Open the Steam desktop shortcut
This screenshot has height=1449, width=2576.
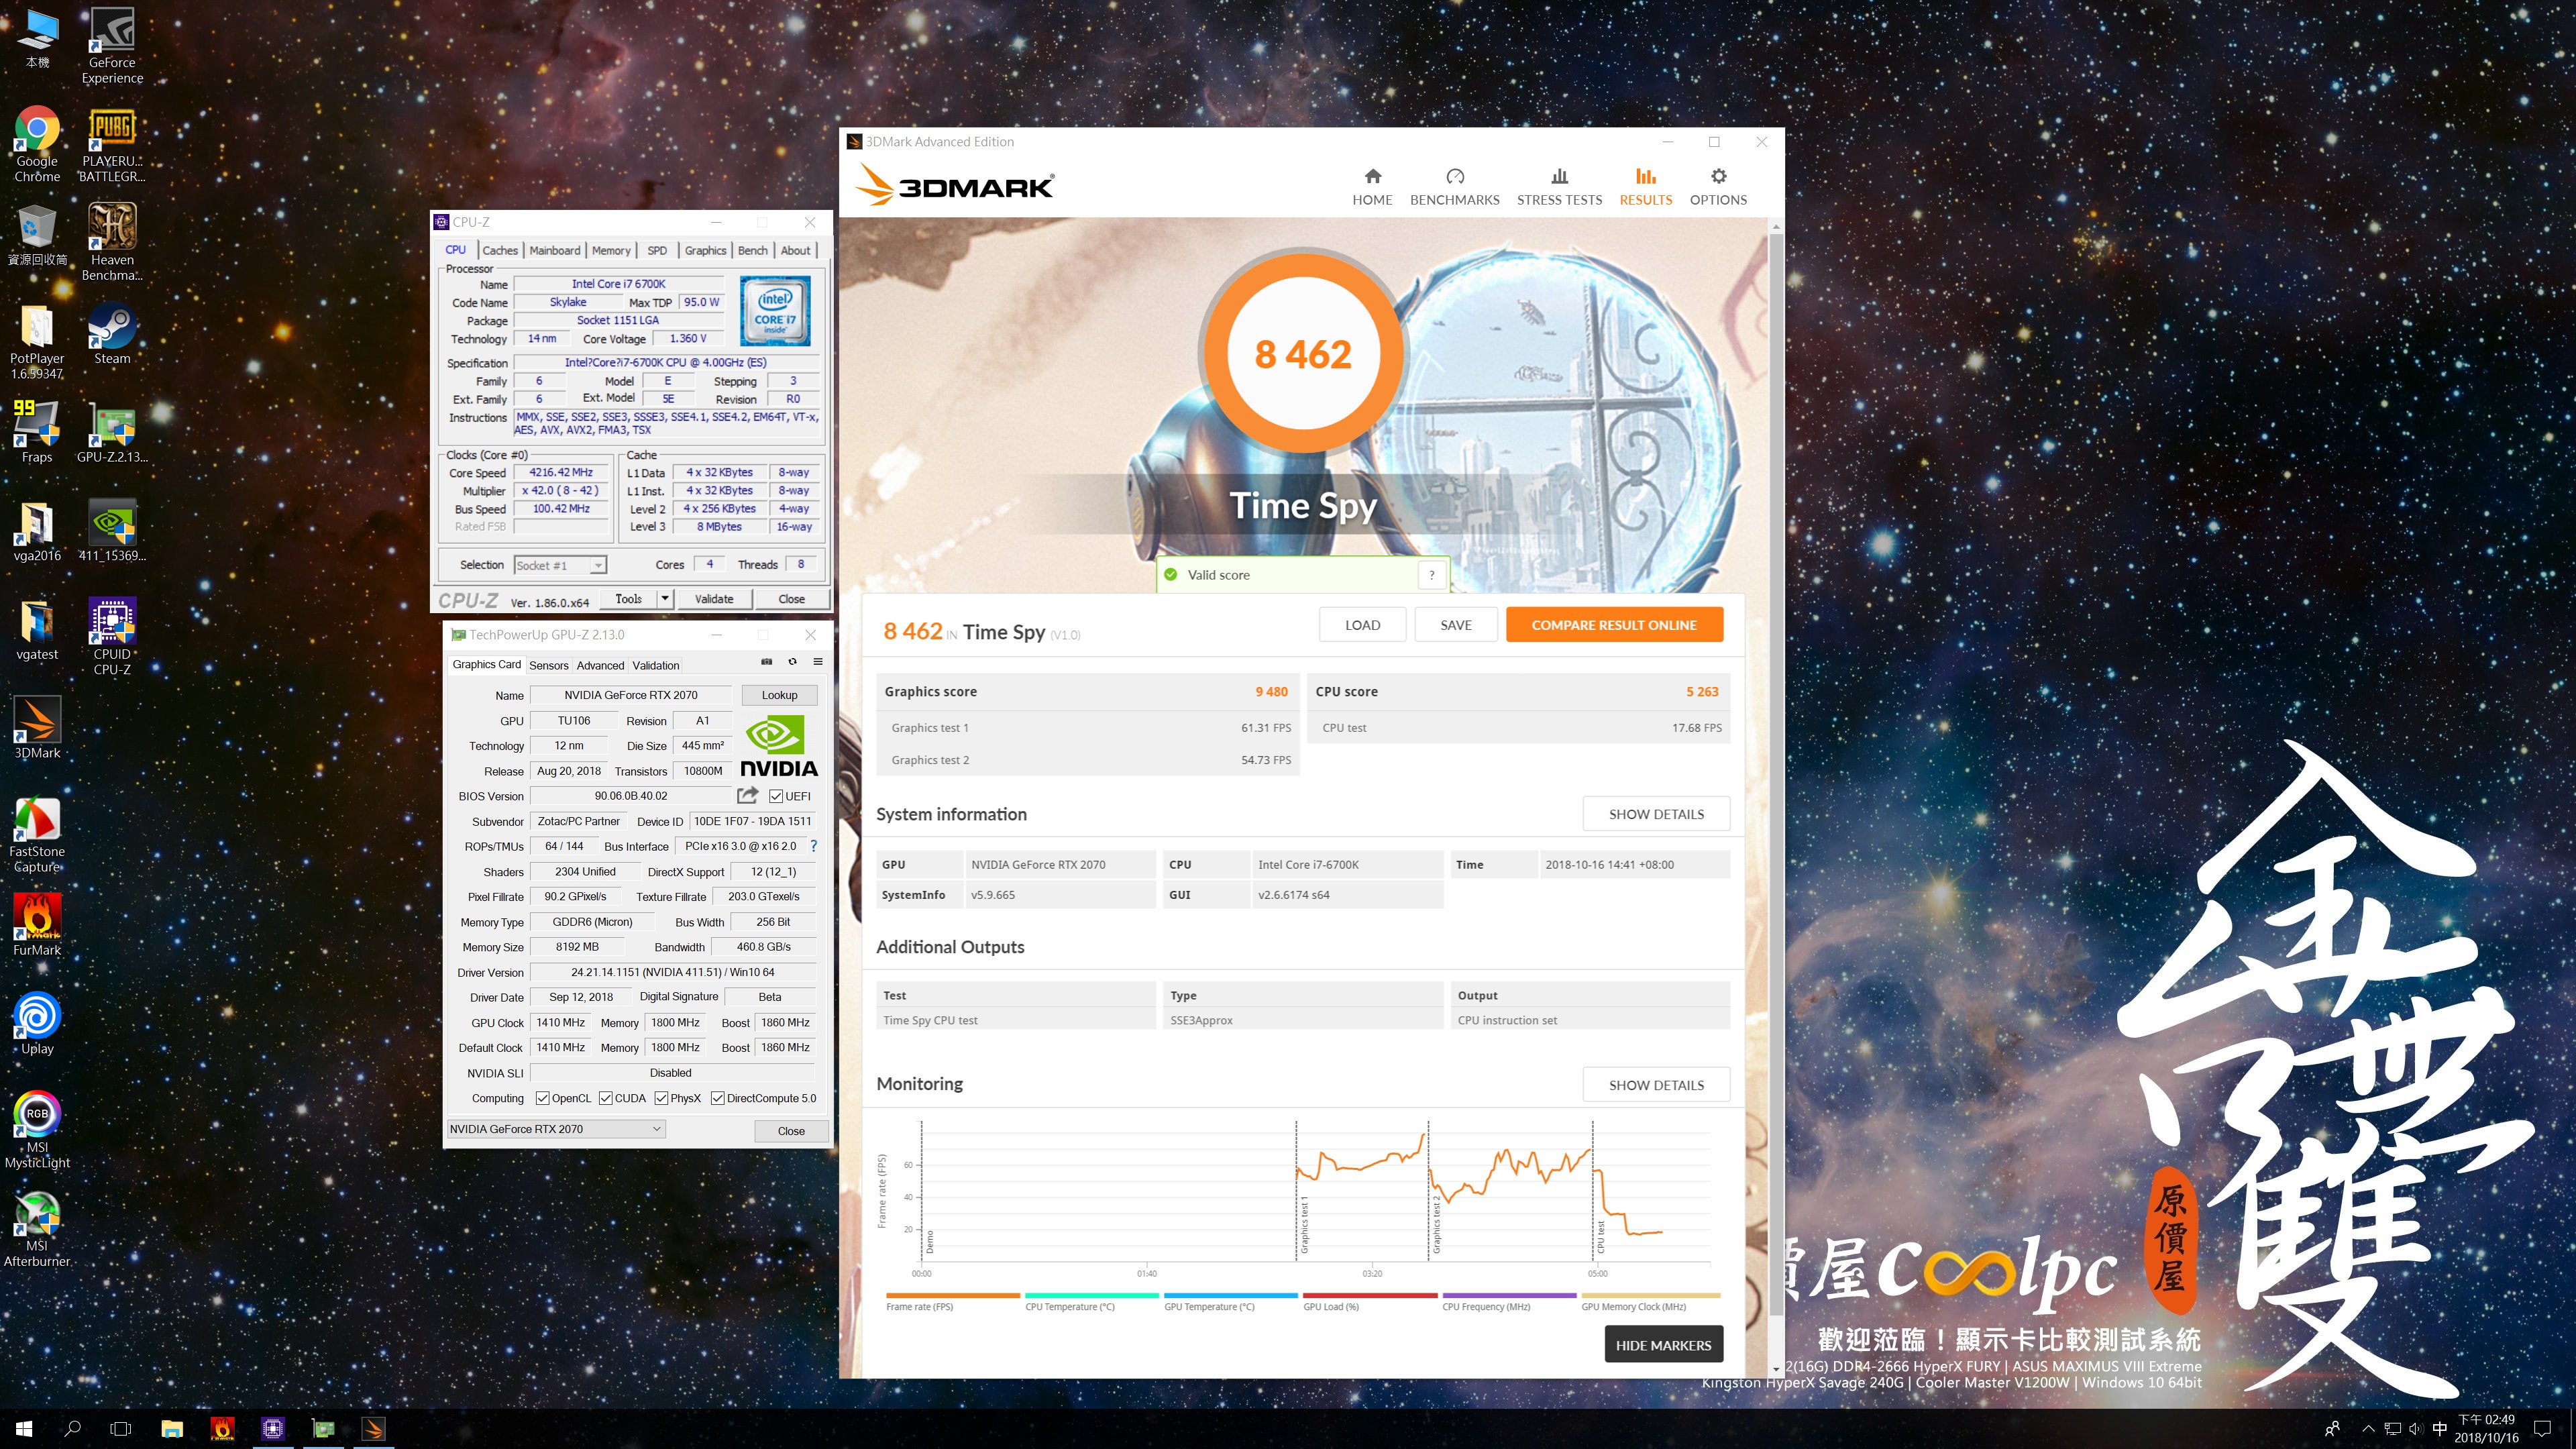112,335
